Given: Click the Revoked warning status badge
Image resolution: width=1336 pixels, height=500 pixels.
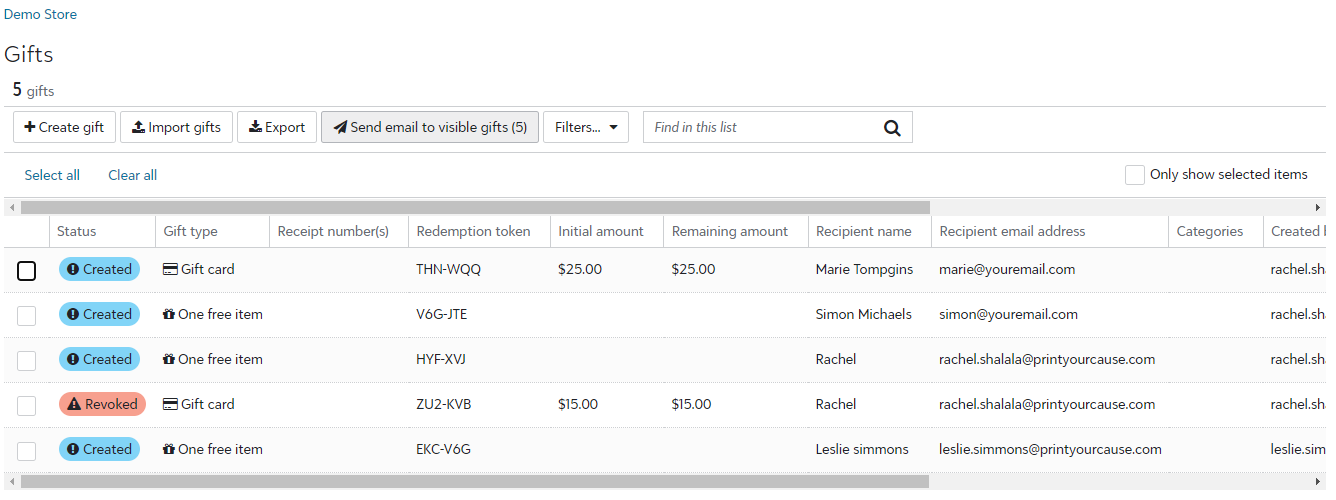Looking at the screenshot, I should (102, 404).
